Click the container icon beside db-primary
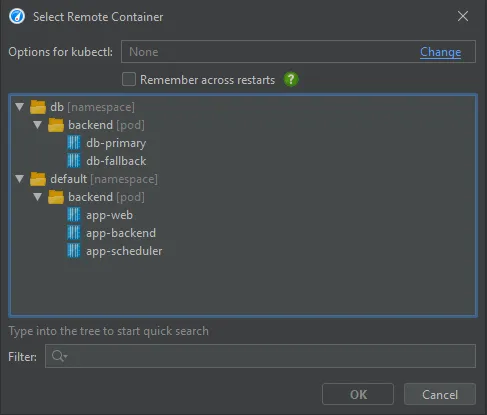 (74, 143)
